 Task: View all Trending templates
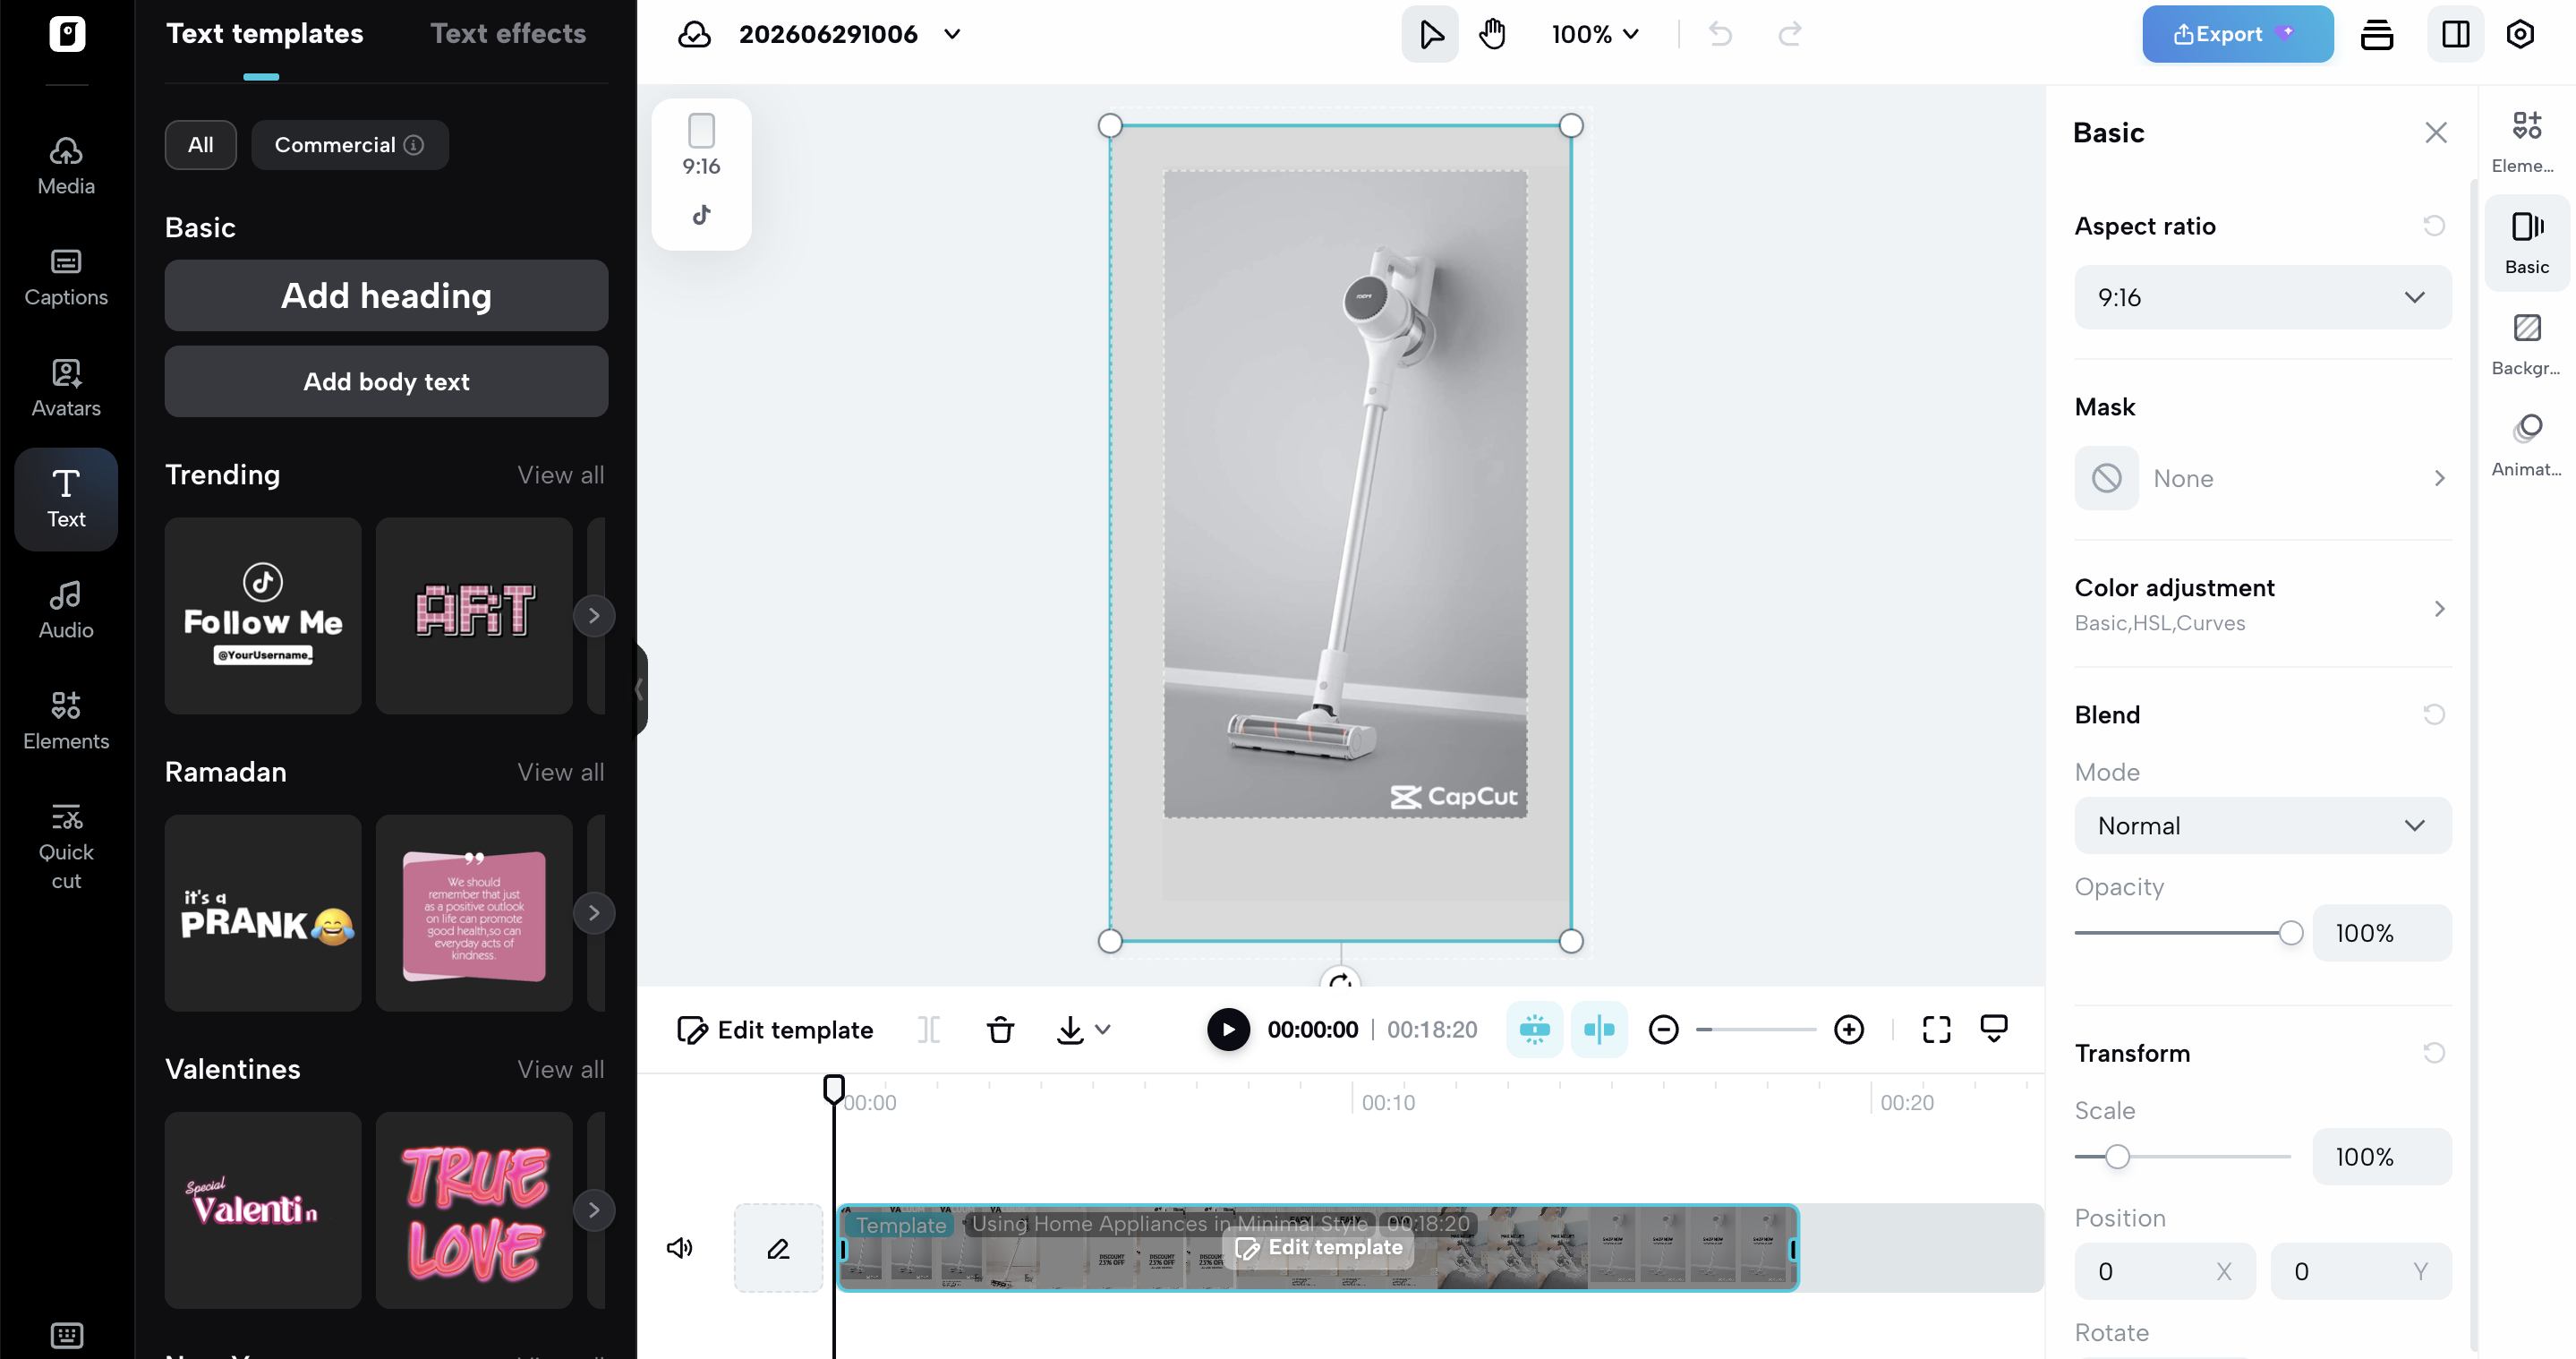560,475
